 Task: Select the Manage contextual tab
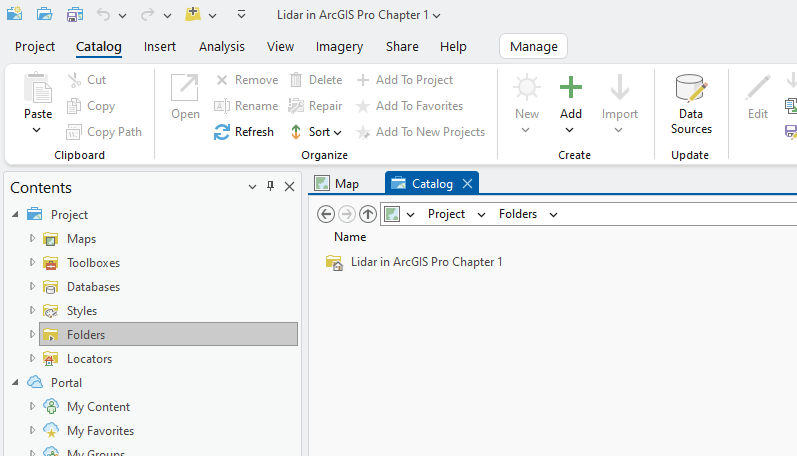coord(533,47)
